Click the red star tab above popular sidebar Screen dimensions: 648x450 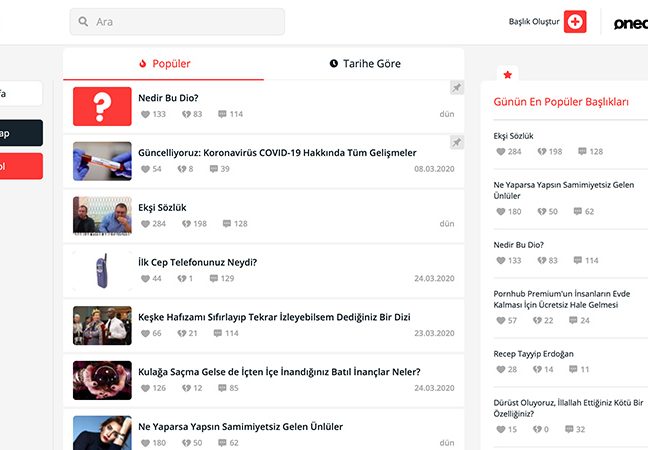pos(507,74)
